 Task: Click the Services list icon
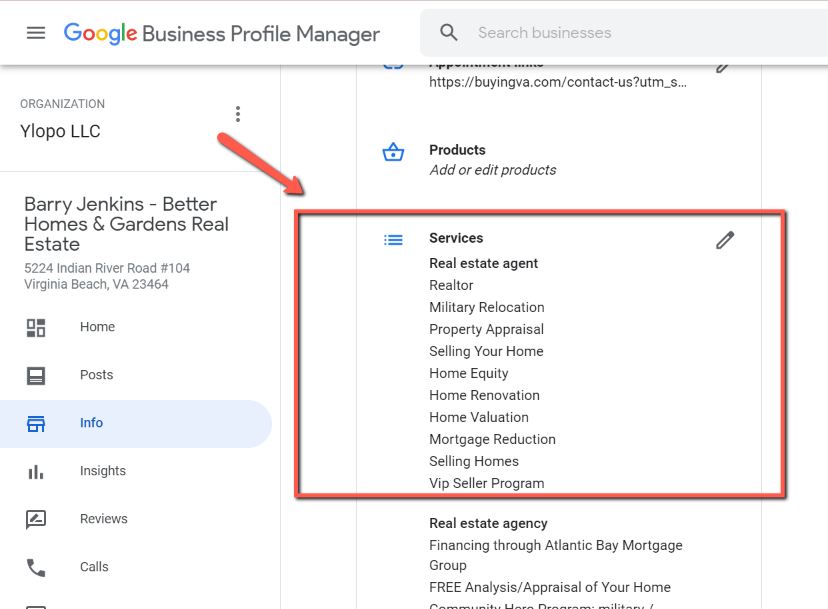393,240
